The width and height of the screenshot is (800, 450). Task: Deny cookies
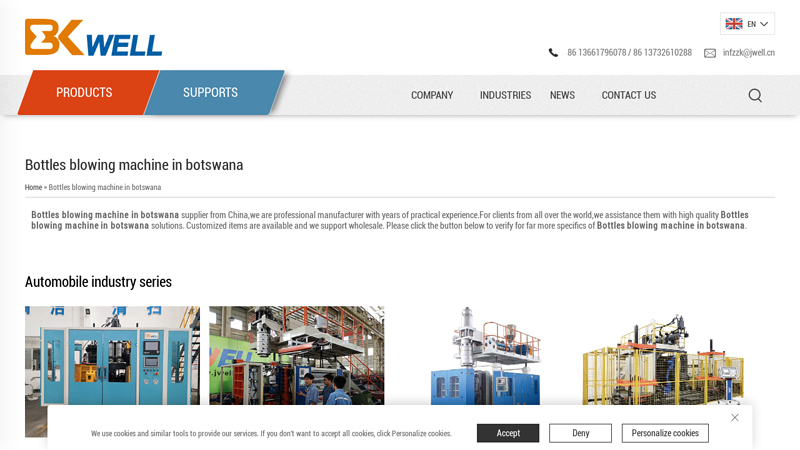click(581, 433)
